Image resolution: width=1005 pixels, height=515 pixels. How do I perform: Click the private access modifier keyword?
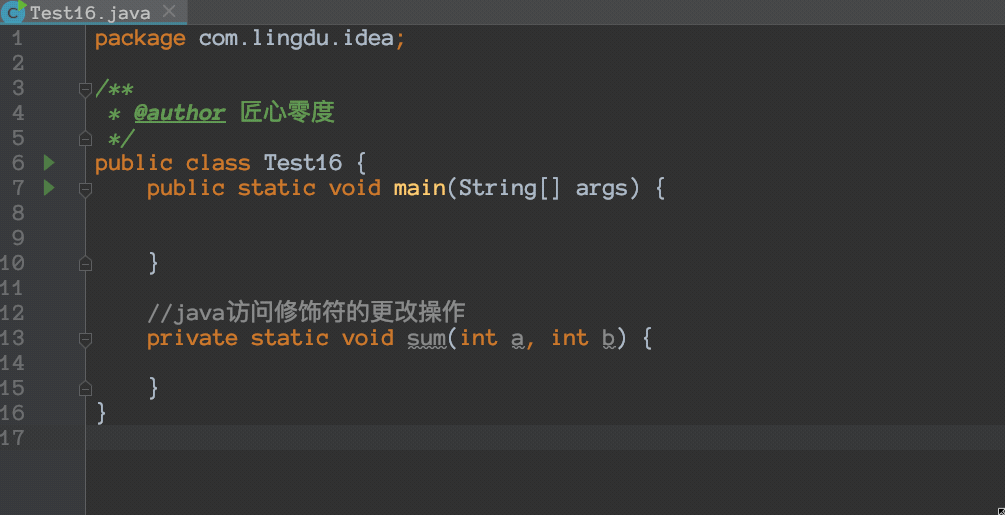click(x=192, y=338)
